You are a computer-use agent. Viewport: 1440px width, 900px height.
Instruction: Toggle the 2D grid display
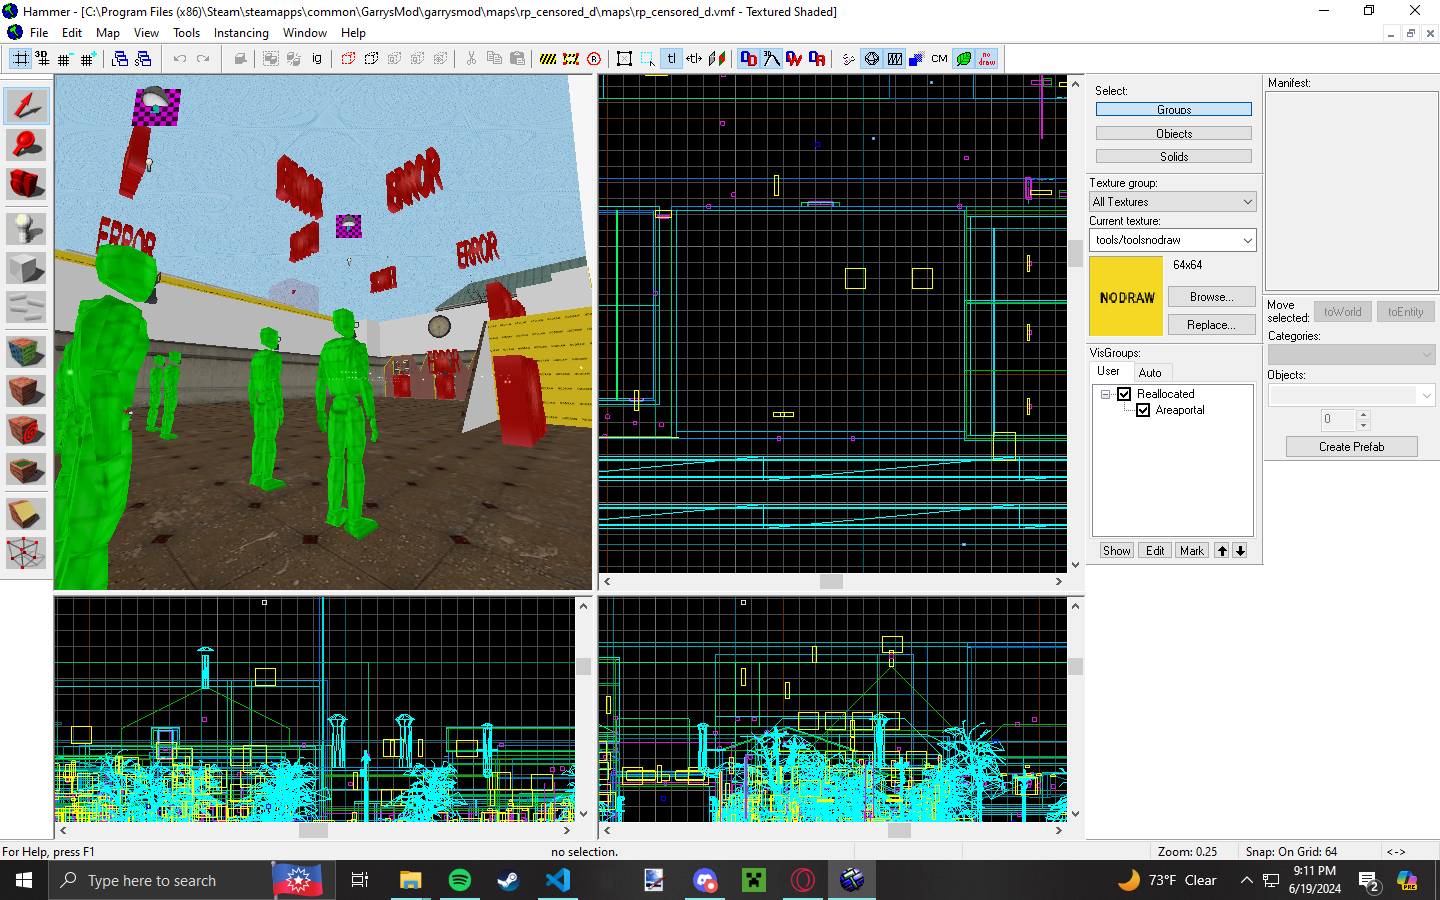coord(20,59)
